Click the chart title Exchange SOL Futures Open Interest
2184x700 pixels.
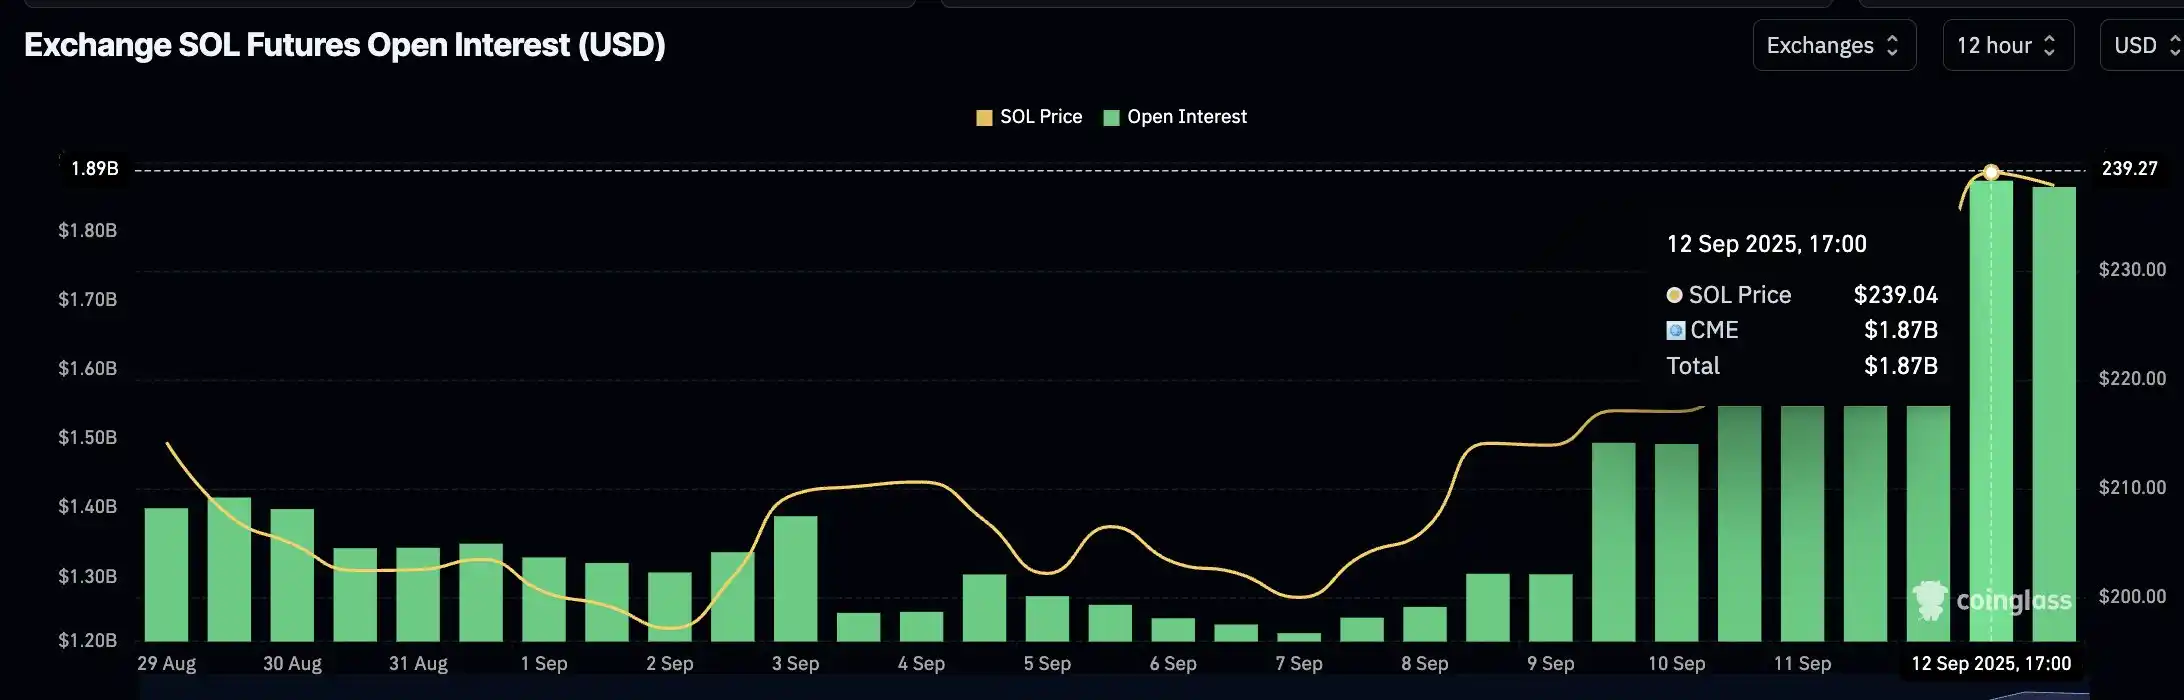point(345,45)
